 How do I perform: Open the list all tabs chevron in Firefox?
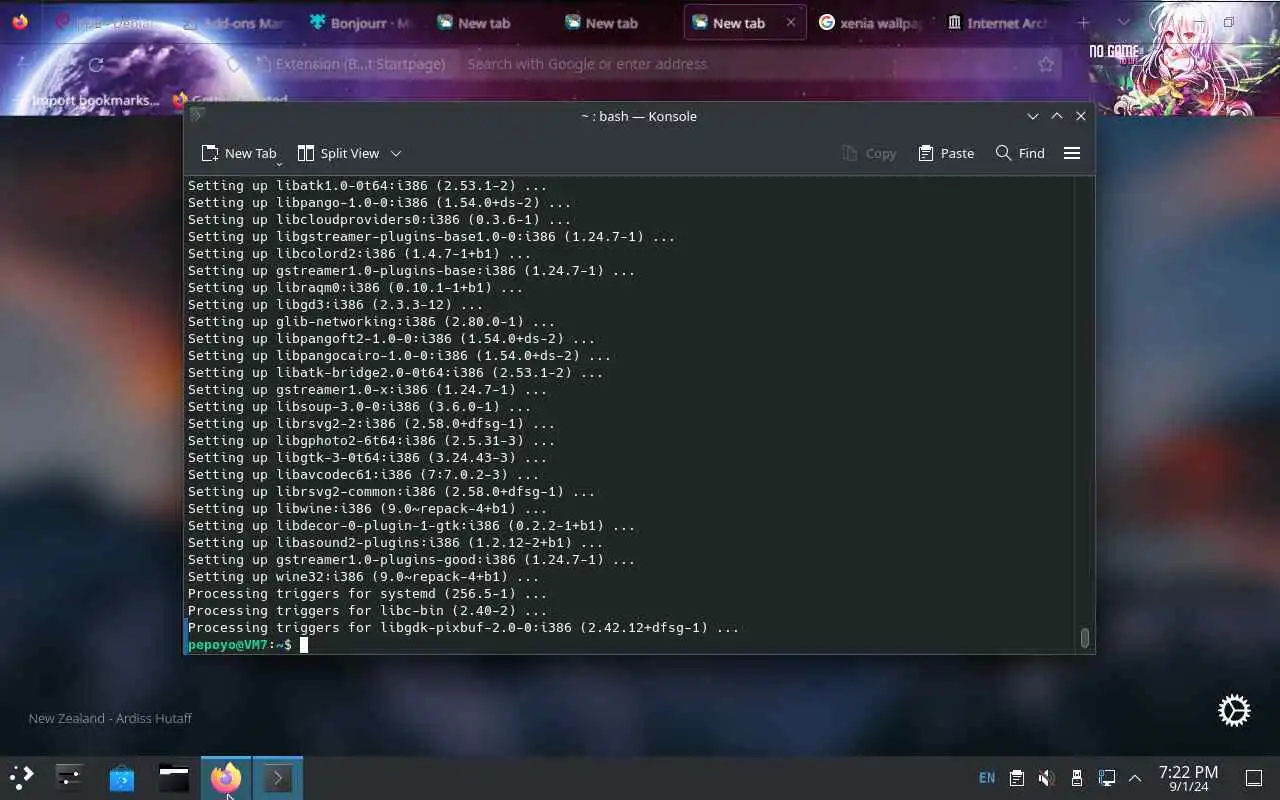click(1123, 22)
